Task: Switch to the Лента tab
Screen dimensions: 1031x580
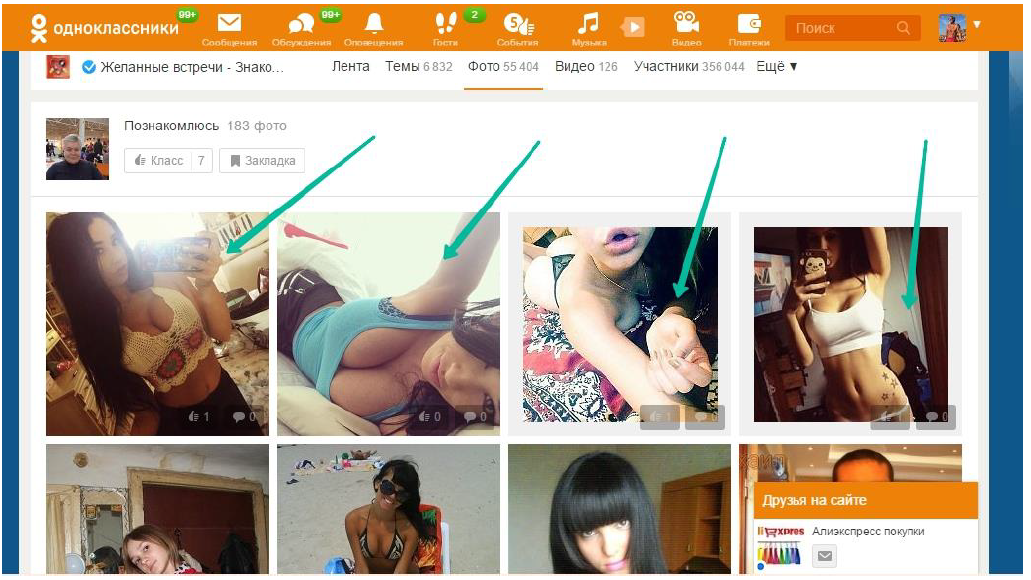Action: [x=350, y=67]
